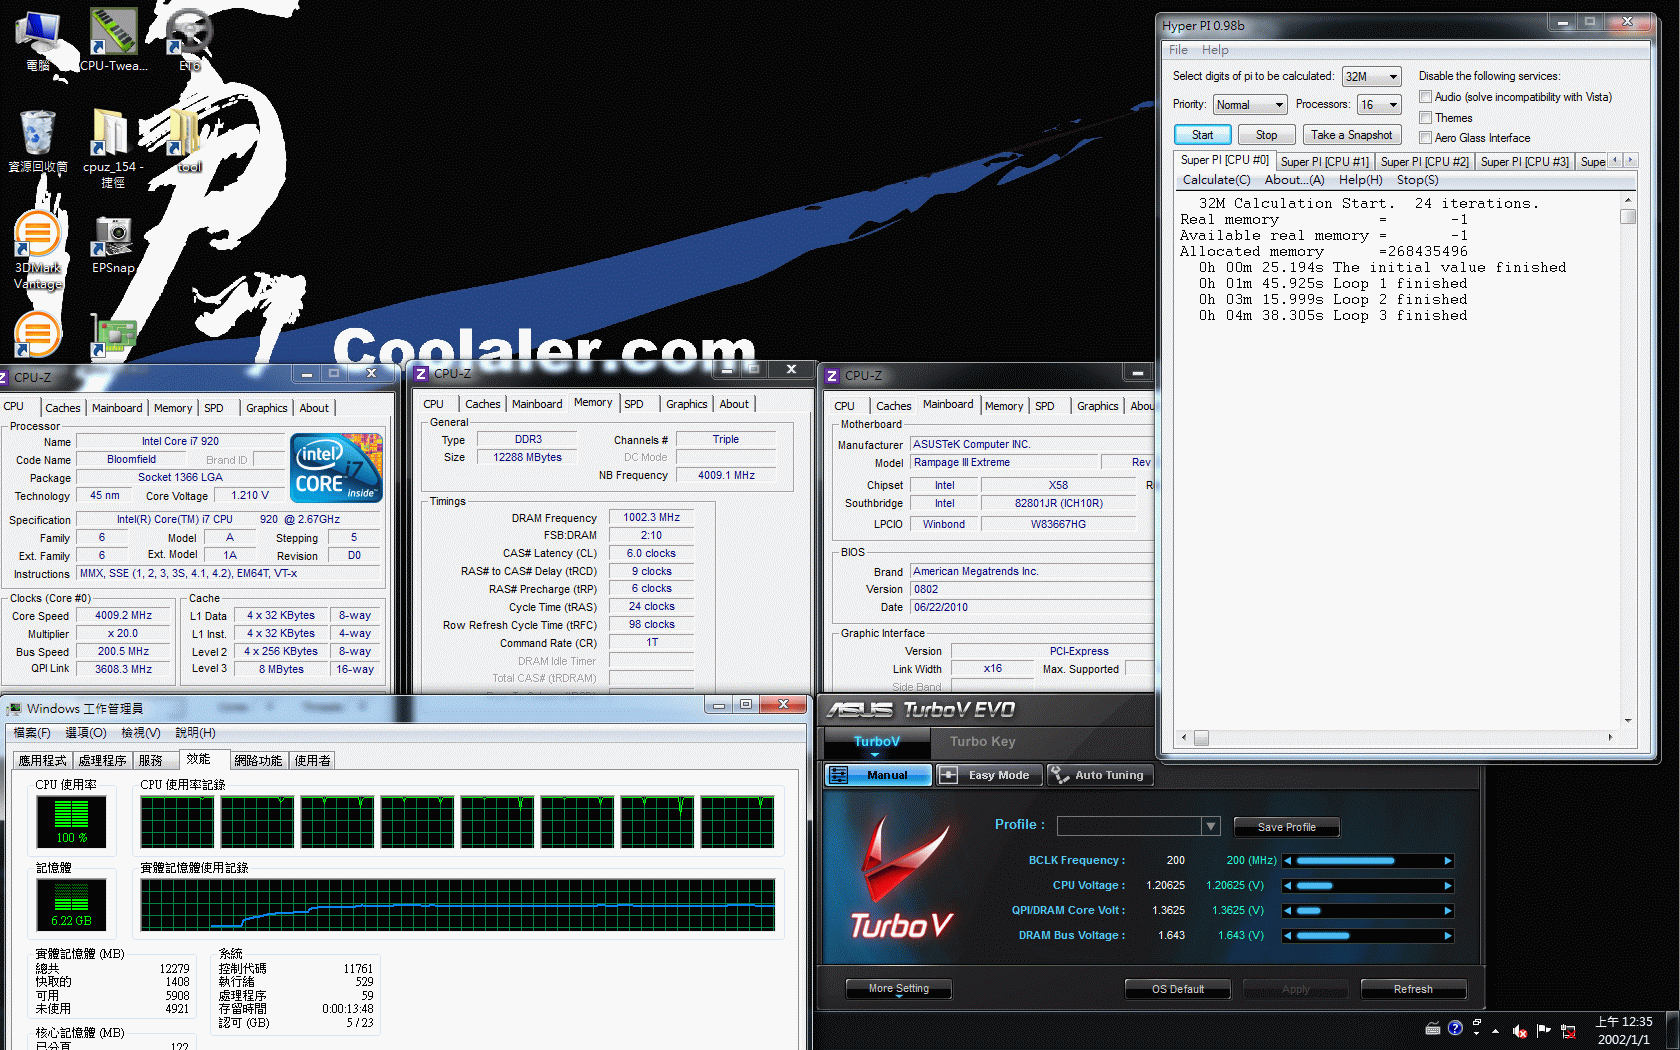Screen dimensions: 1680x1050
Task: Switch to Turbo Key tab in TurboV
Action: (x=982, y=742)
